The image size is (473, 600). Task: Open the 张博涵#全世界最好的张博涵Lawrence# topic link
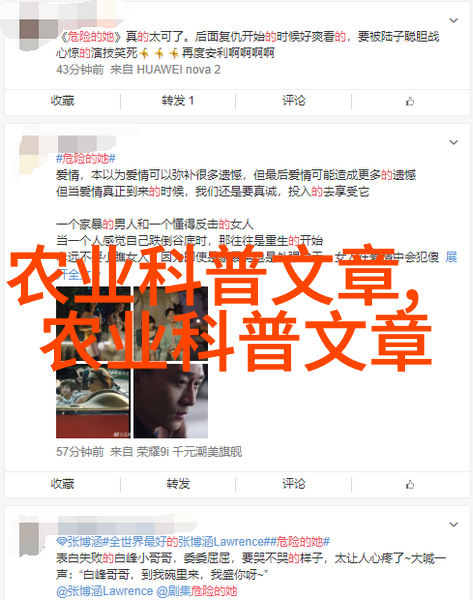[163, 542]
